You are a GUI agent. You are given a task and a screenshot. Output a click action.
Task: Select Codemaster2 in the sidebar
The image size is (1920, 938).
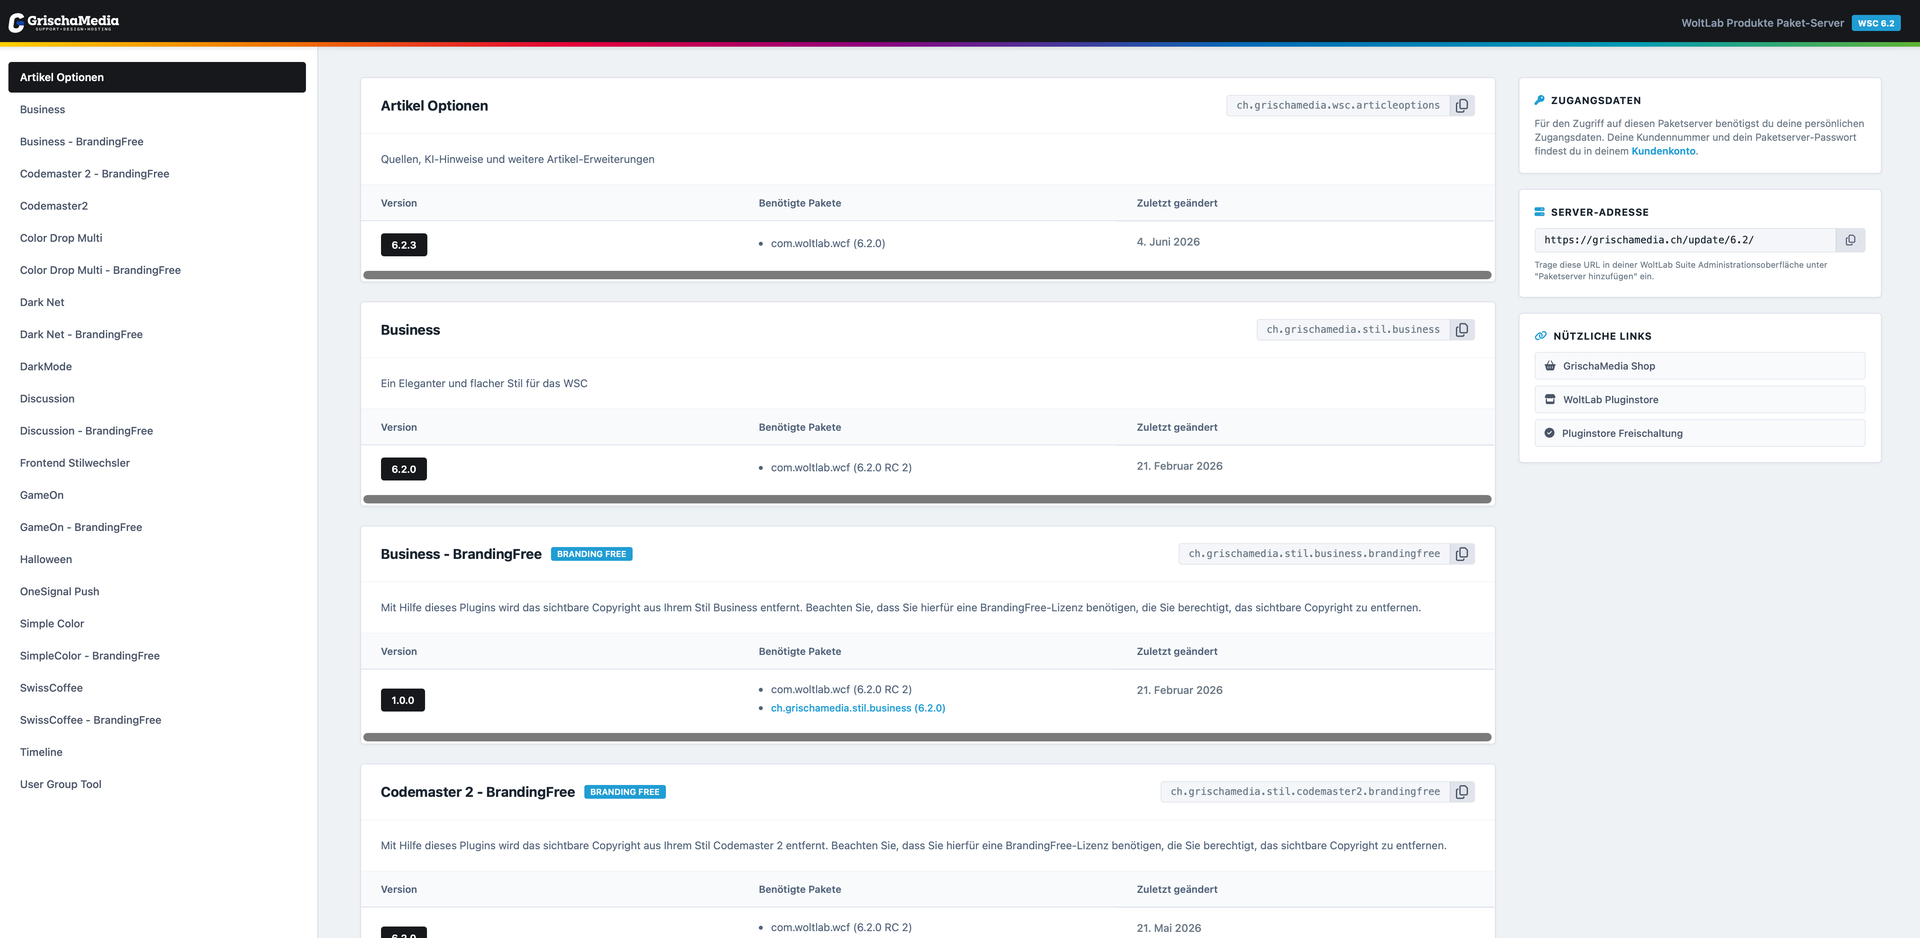[157, 206]
